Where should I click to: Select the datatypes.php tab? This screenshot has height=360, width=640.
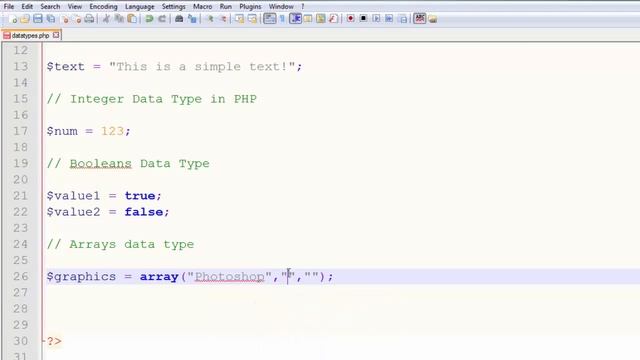coord(31,36)
